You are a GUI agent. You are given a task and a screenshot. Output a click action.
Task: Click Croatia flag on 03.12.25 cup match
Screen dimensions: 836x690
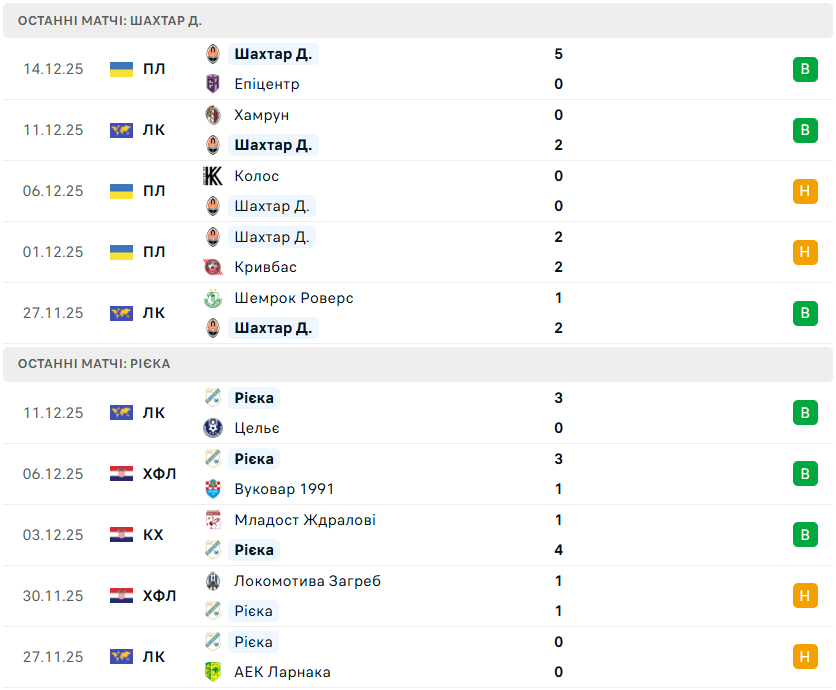pos(121,535)
